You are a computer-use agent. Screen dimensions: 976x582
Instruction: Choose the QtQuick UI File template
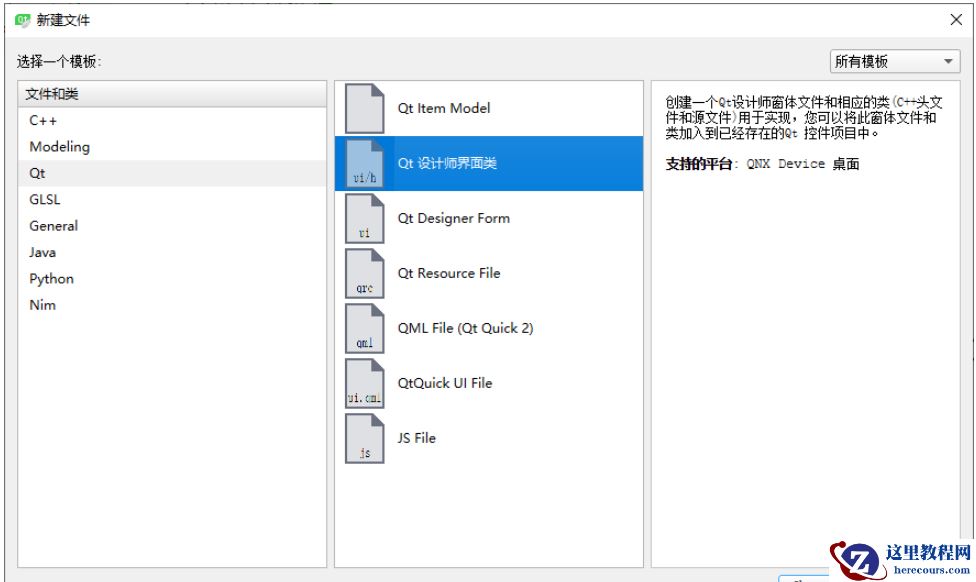tap(489, 383)
